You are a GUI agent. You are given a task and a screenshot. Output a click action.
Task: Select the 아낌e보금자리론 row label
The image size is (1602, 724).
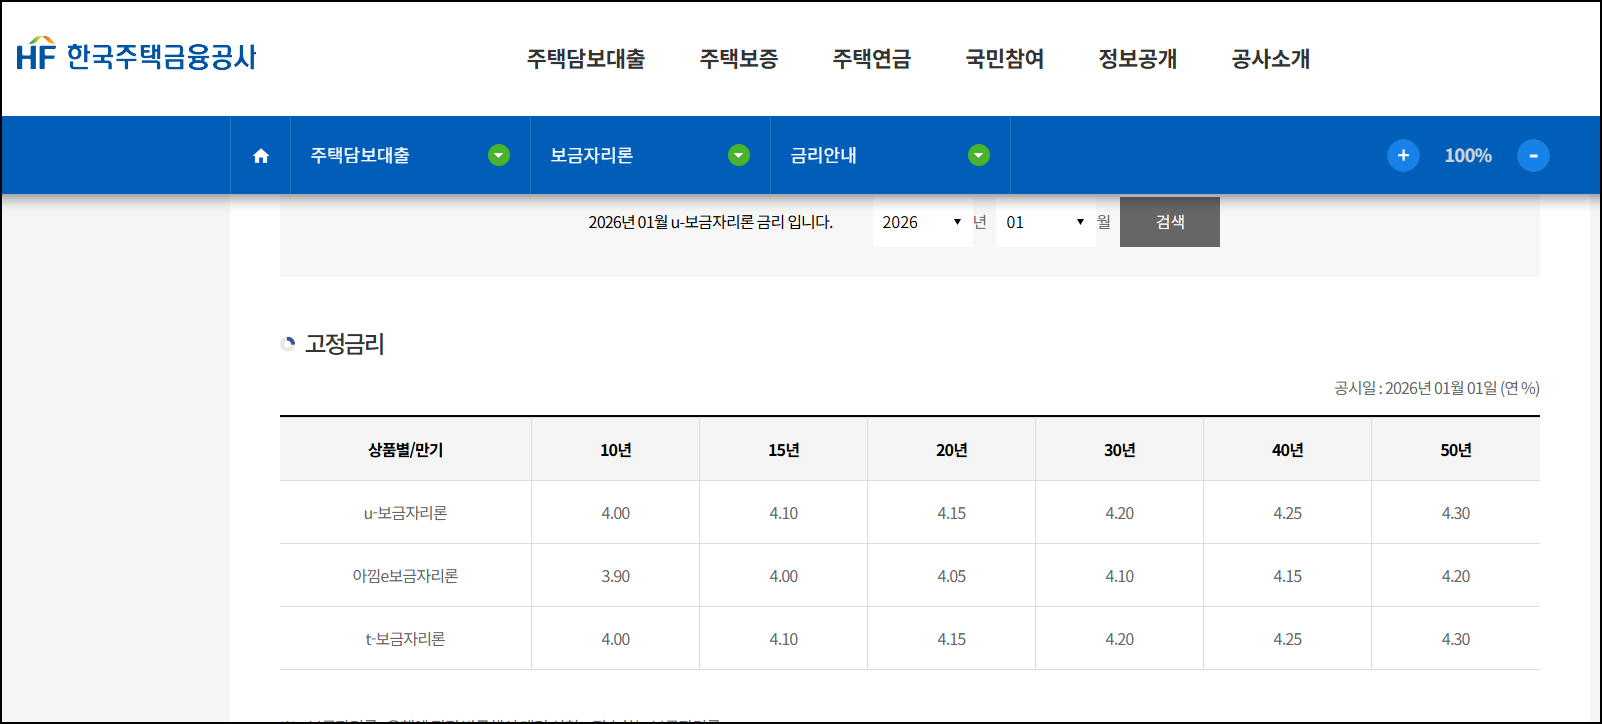[x=405, y=576]
